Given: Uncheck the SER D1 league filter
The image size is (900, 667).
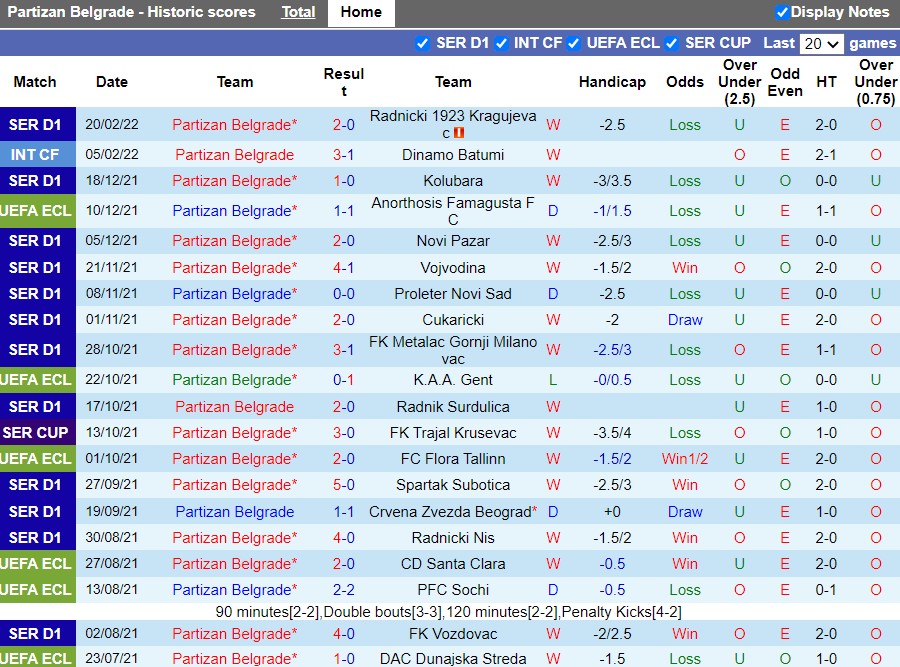Looking at the screenshot, I should (x=422, y=43).
